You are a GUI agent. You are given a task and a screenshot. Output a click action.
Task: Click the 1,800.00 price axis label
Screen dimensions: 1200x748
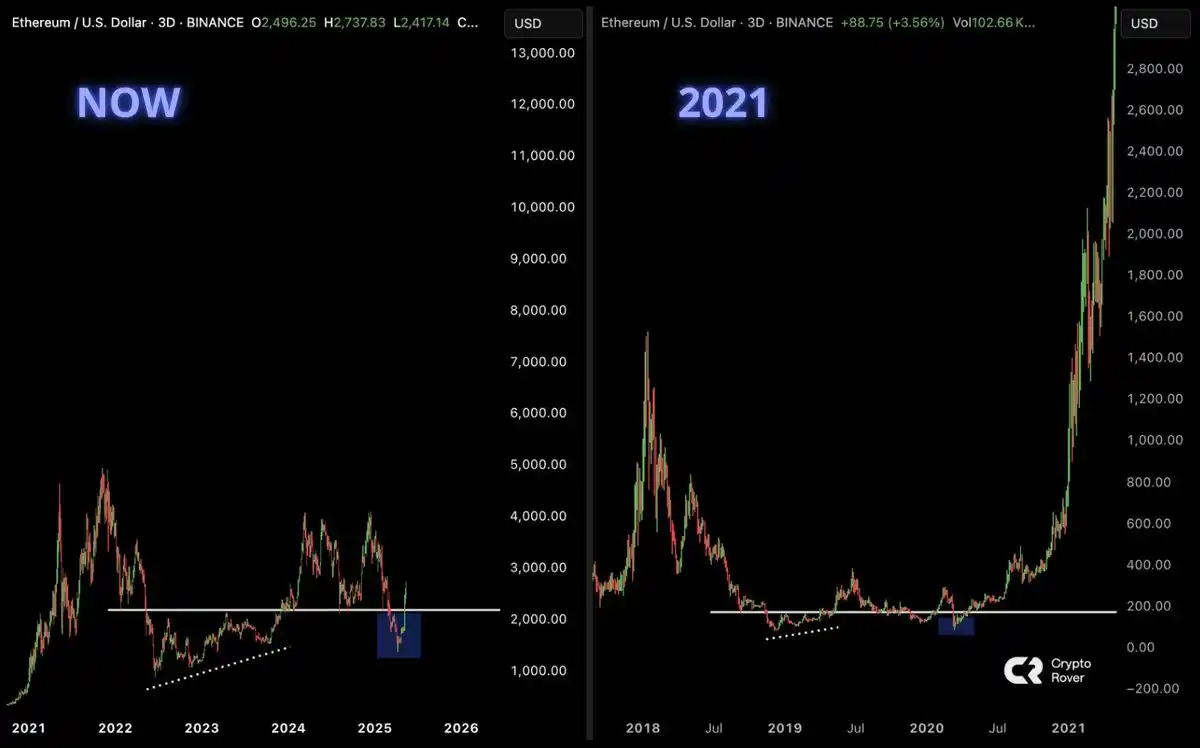click(1156, 274)
